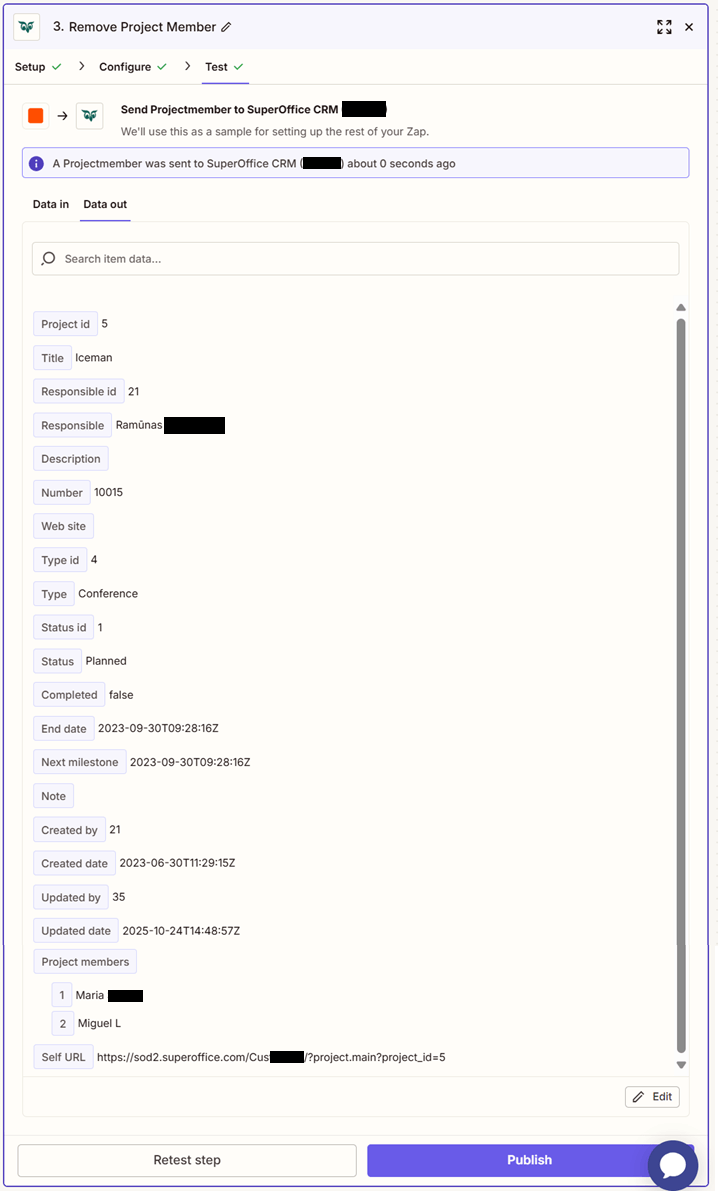Click the info icon in the notification banner
The height and width of the screenshot is (1191, 718).
click(38, 162)
